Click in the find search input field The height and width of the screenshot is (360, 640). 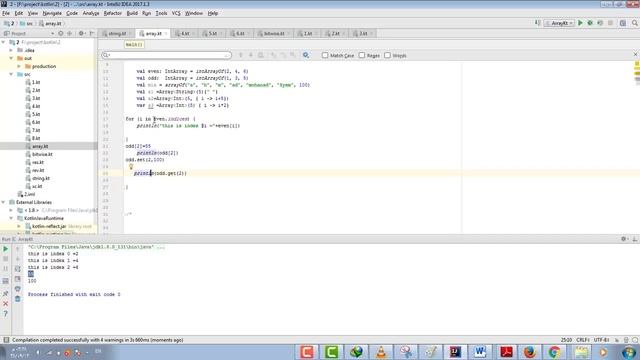[167, 55]
